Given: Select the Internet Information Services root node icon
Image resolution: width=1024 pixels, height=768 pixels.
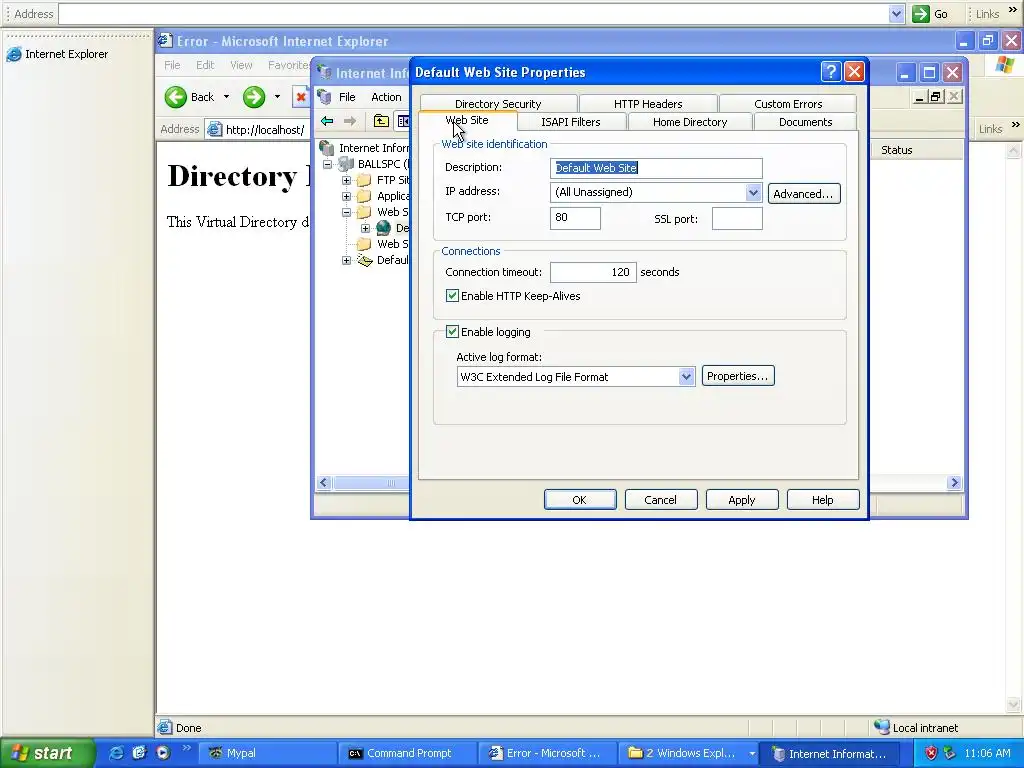Looking at the screenshot, I should [x=327, y=148].
